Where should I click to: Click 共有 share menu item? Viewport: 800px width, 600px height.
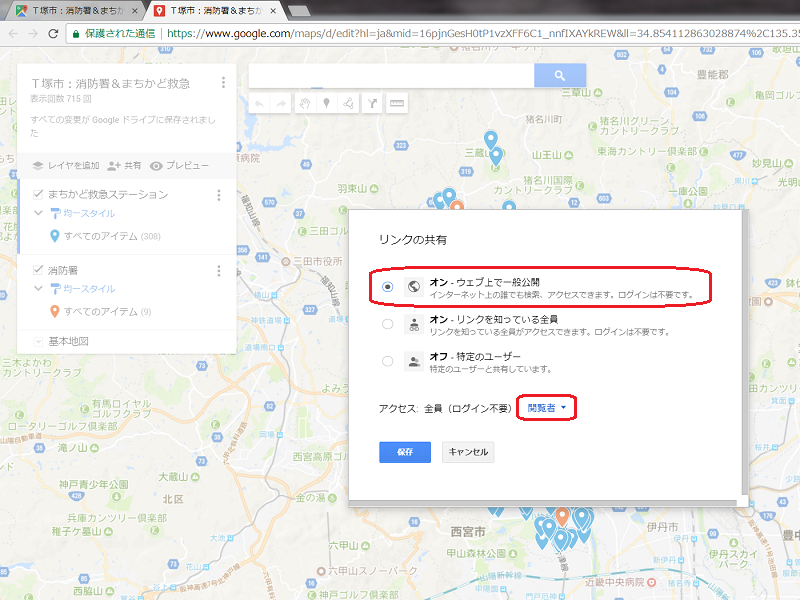point(124,165)
